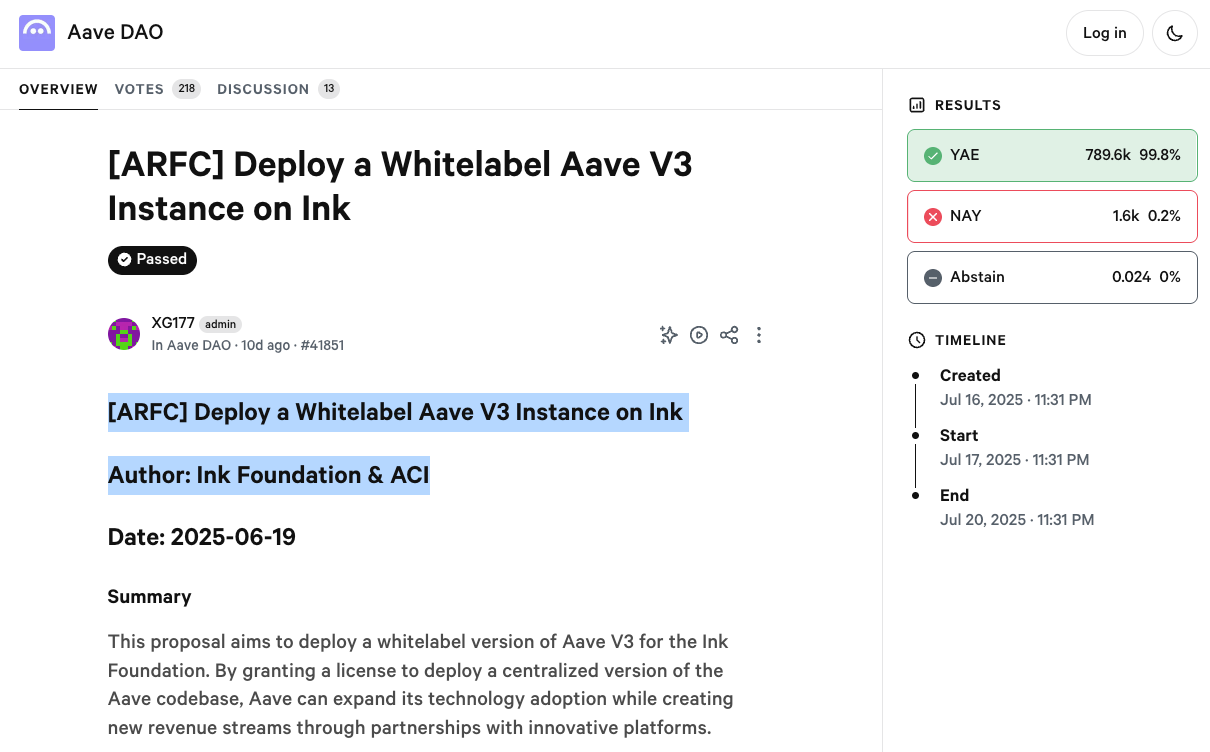Image resolution: width=1210 pixels, height=752 pixels.
Task: Click the XG177 author avatar
Action: (x=124, y=334)
